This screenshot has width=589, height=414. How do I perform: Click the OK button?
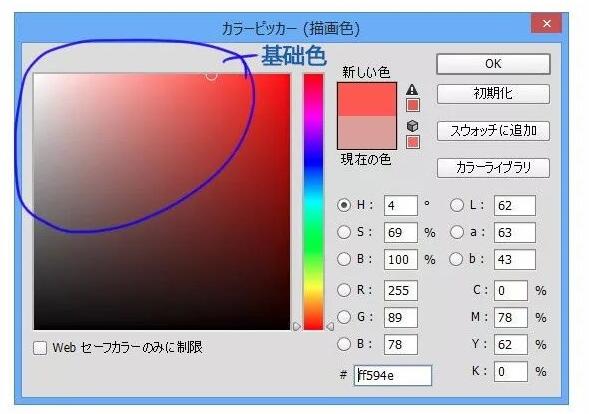pyautogui.click(x=493, y=64)
